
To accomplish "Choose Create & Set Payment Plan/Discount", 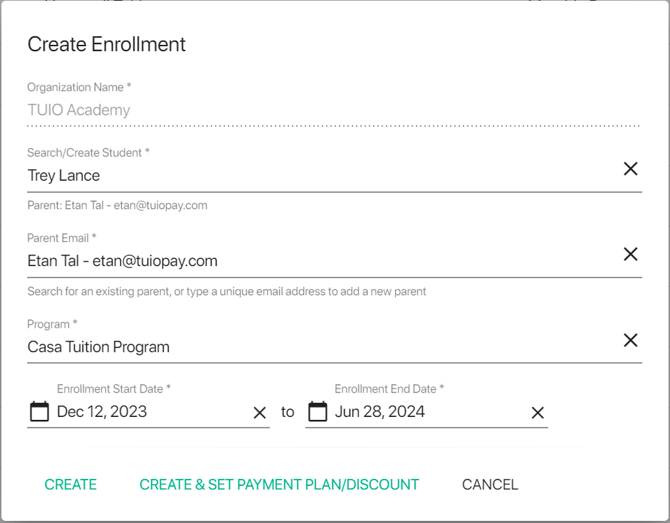I will point(279,485).
